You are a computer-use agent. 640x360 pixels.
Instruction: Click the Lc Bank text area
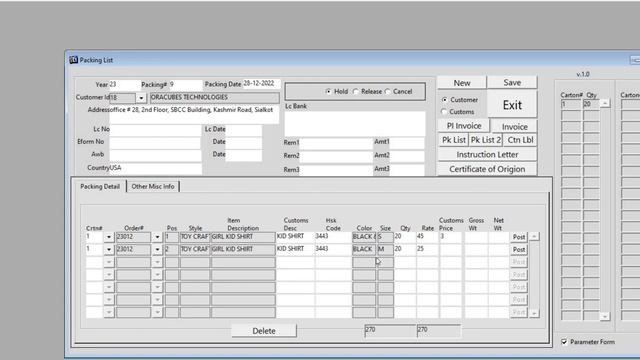click(355, 124)
